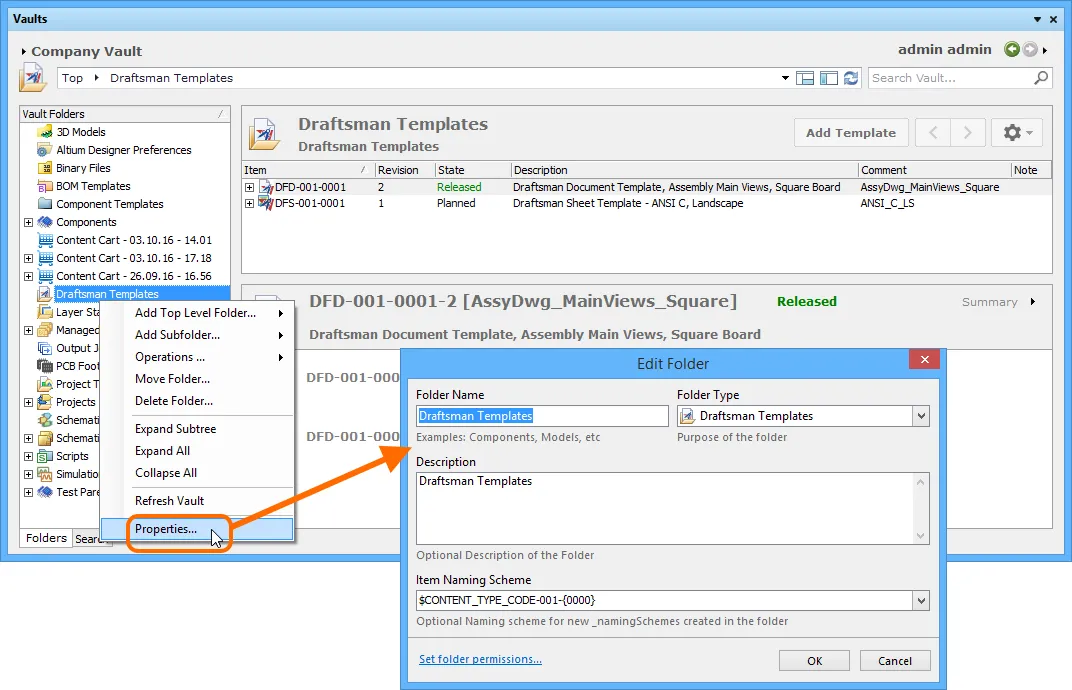Open the Set folder permissions link
Image resolution: width=1072 pixels, height=690 pixels.
point(480,659)
